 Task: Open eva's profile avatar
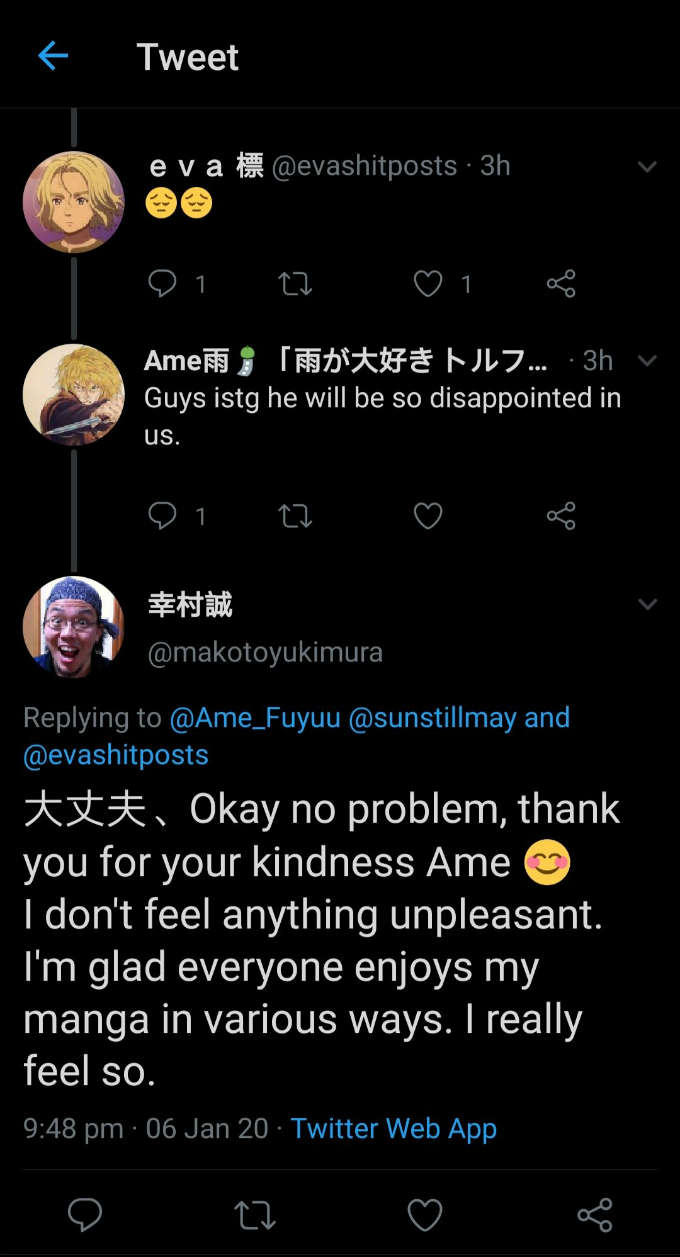(x=73, y=202)
